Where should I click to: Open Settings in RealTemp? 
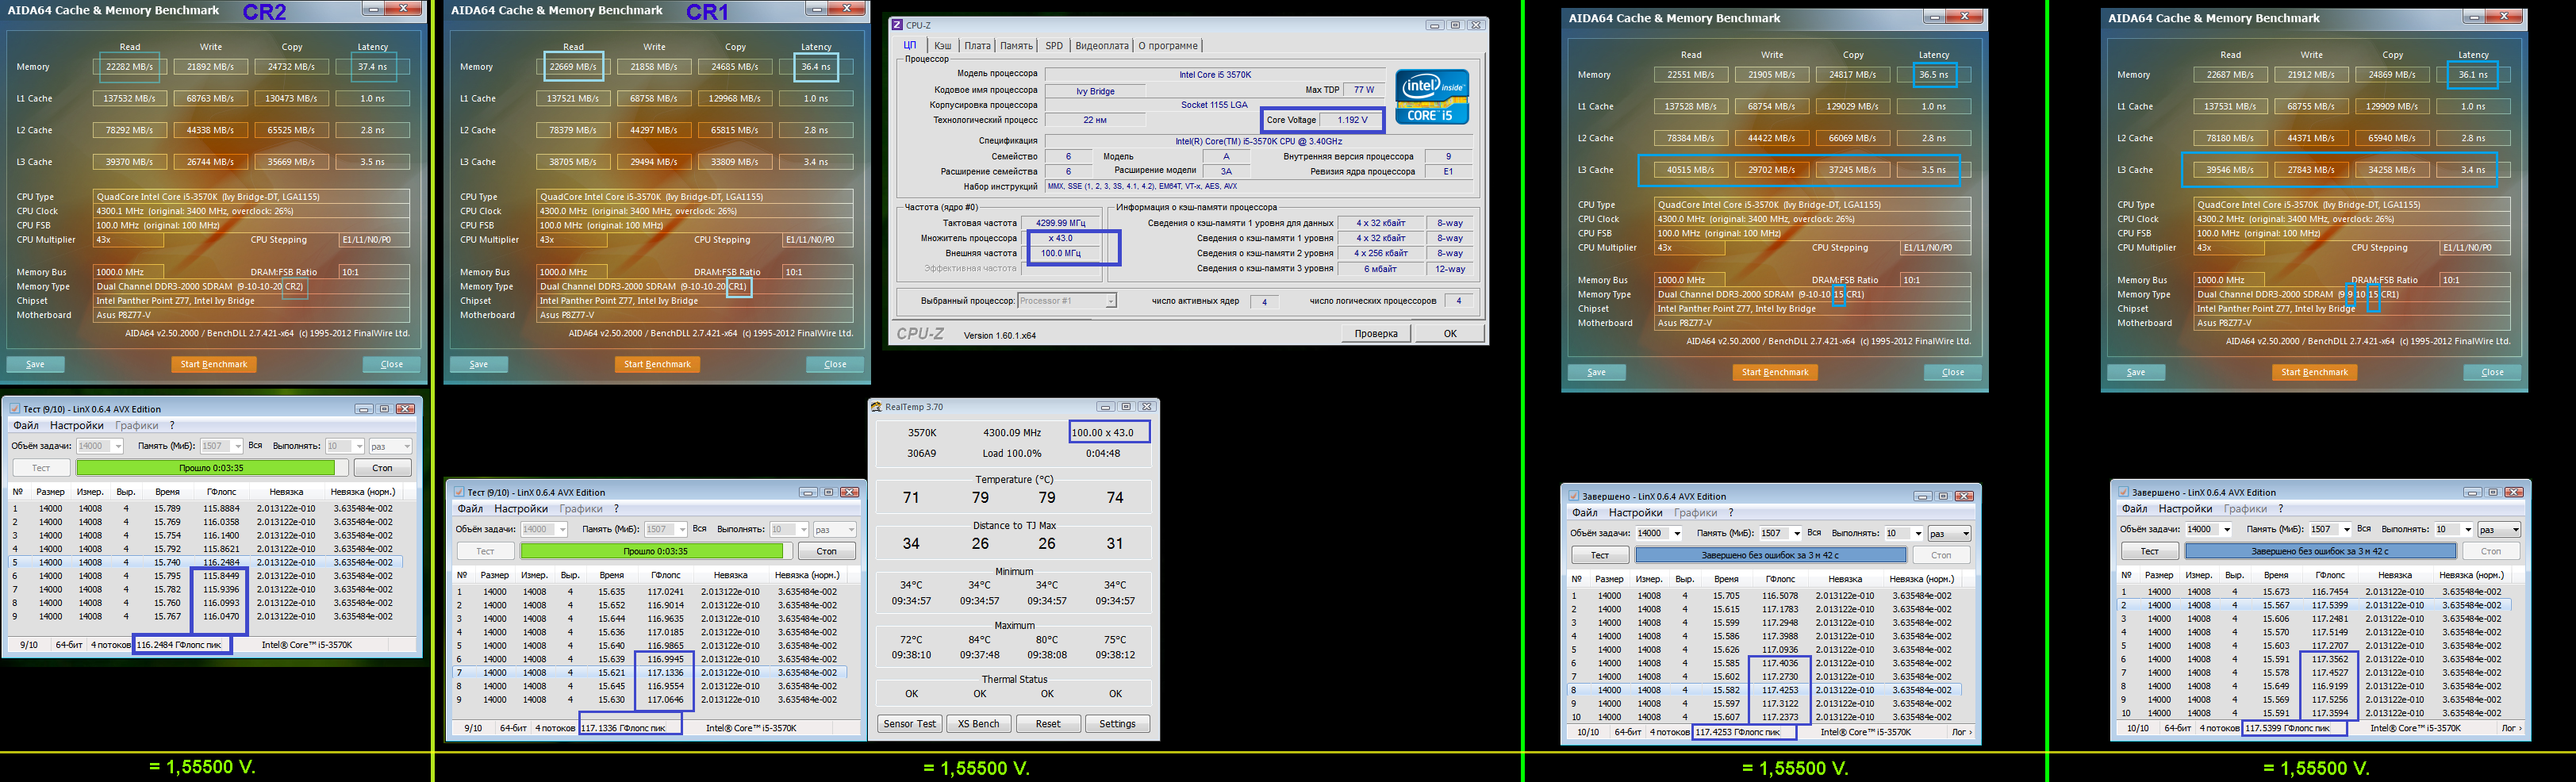1117,724
